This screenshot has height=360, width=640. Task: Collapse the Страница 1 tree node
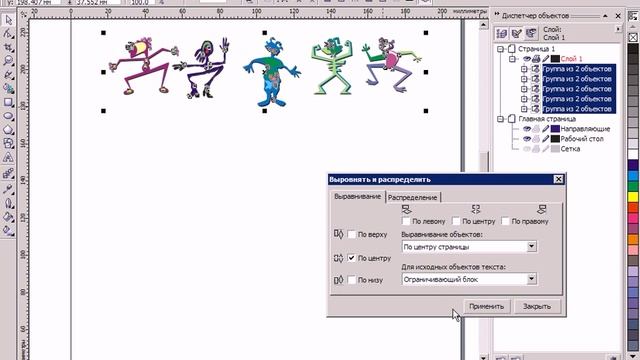click(x=500, y=49)
